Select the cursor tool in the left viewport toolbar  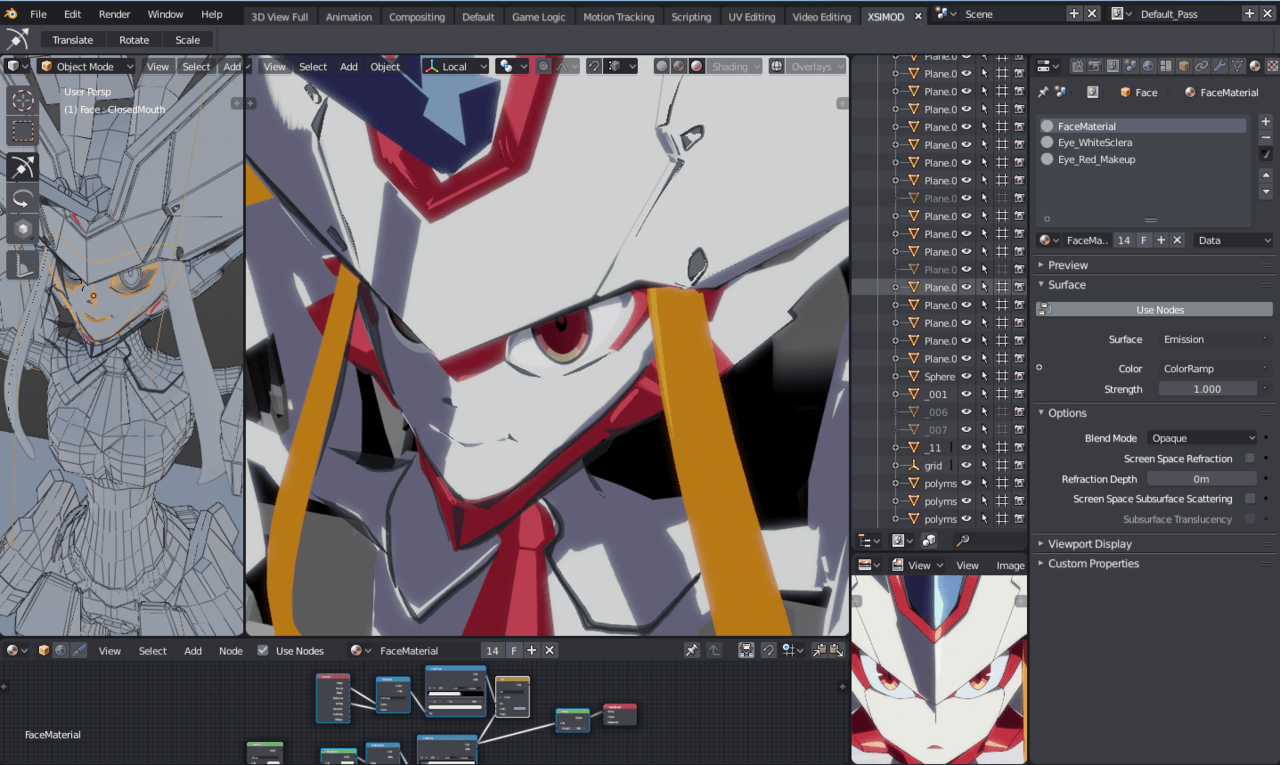[22, 100]
